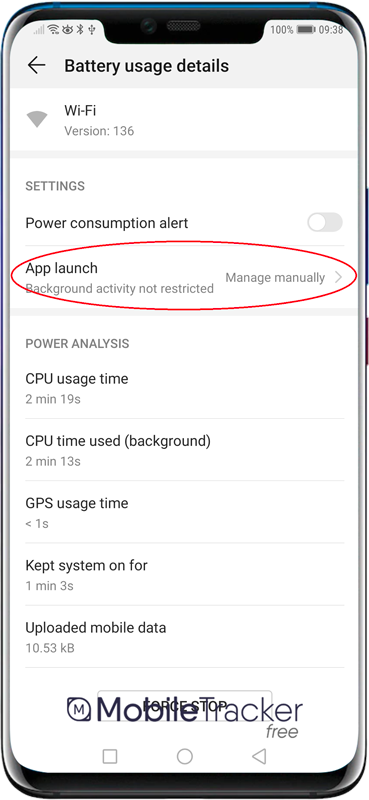Open the App launch setting
The width and height of the screenshot is (369, 800).
tap(184, 278)
